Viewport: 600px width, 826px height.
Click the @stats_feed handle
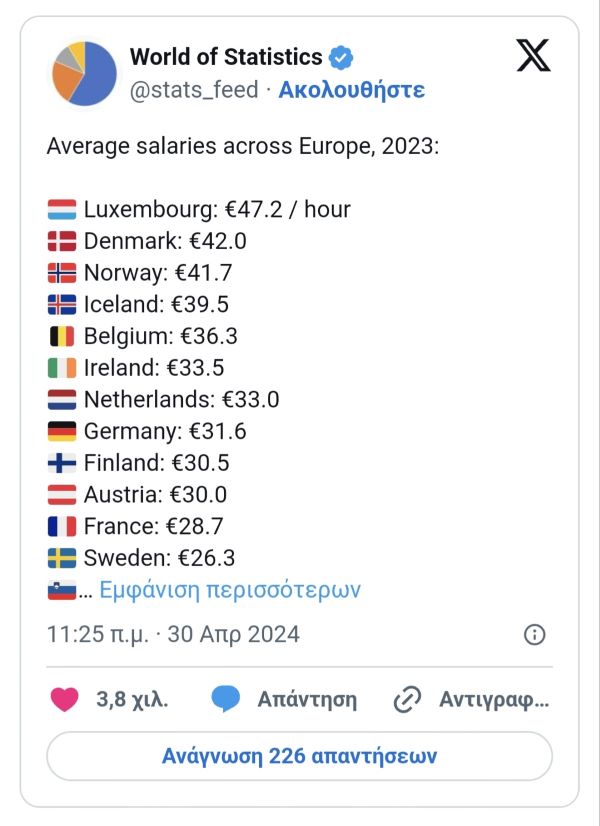click(x=194, y=90)
